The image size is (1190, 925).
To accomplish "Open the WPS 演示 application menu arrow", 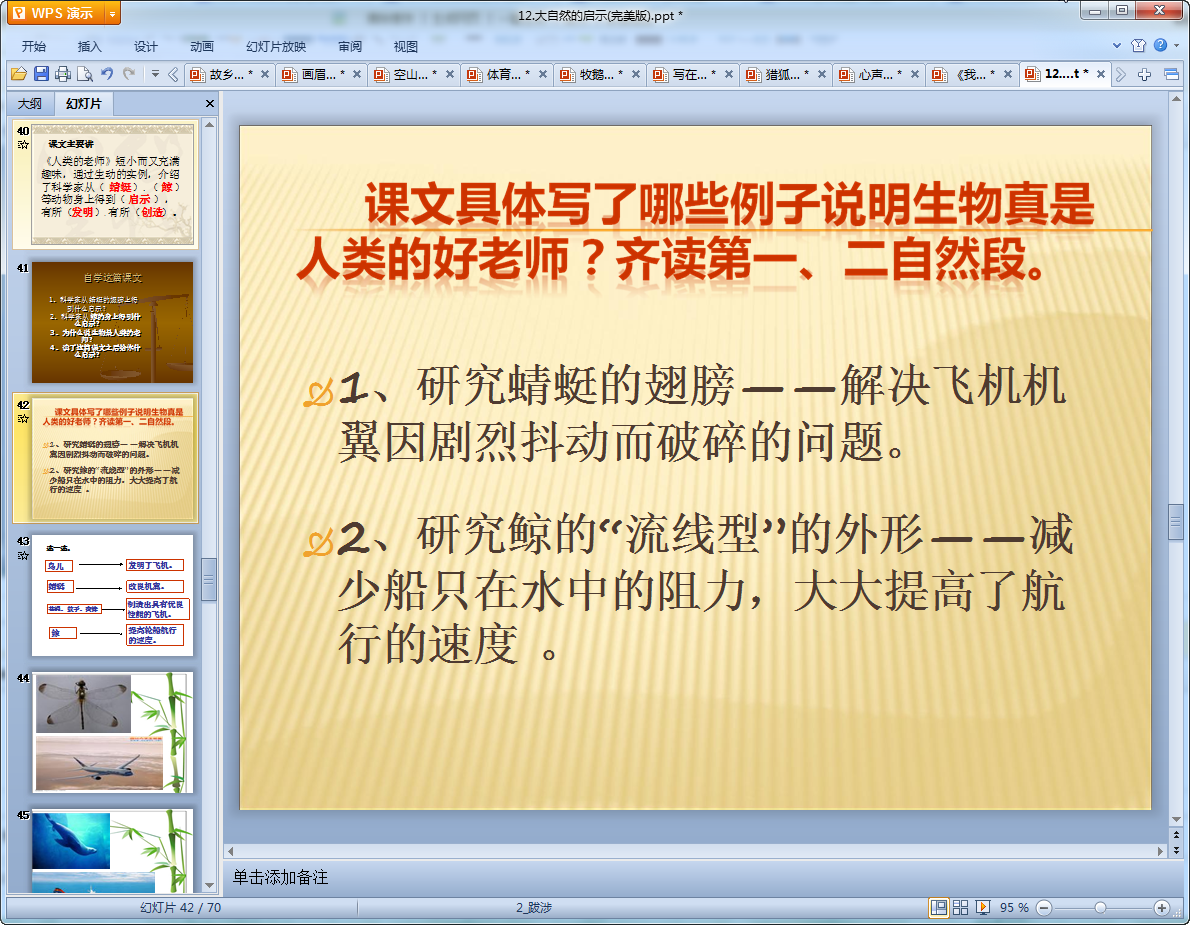I will pos(112,14).
